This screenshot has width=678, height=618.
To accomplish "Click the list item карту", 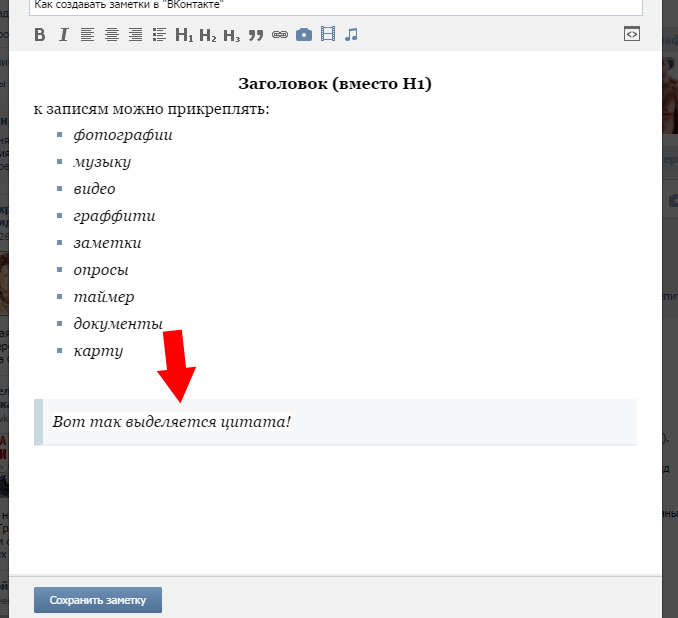I will point(98,351).
